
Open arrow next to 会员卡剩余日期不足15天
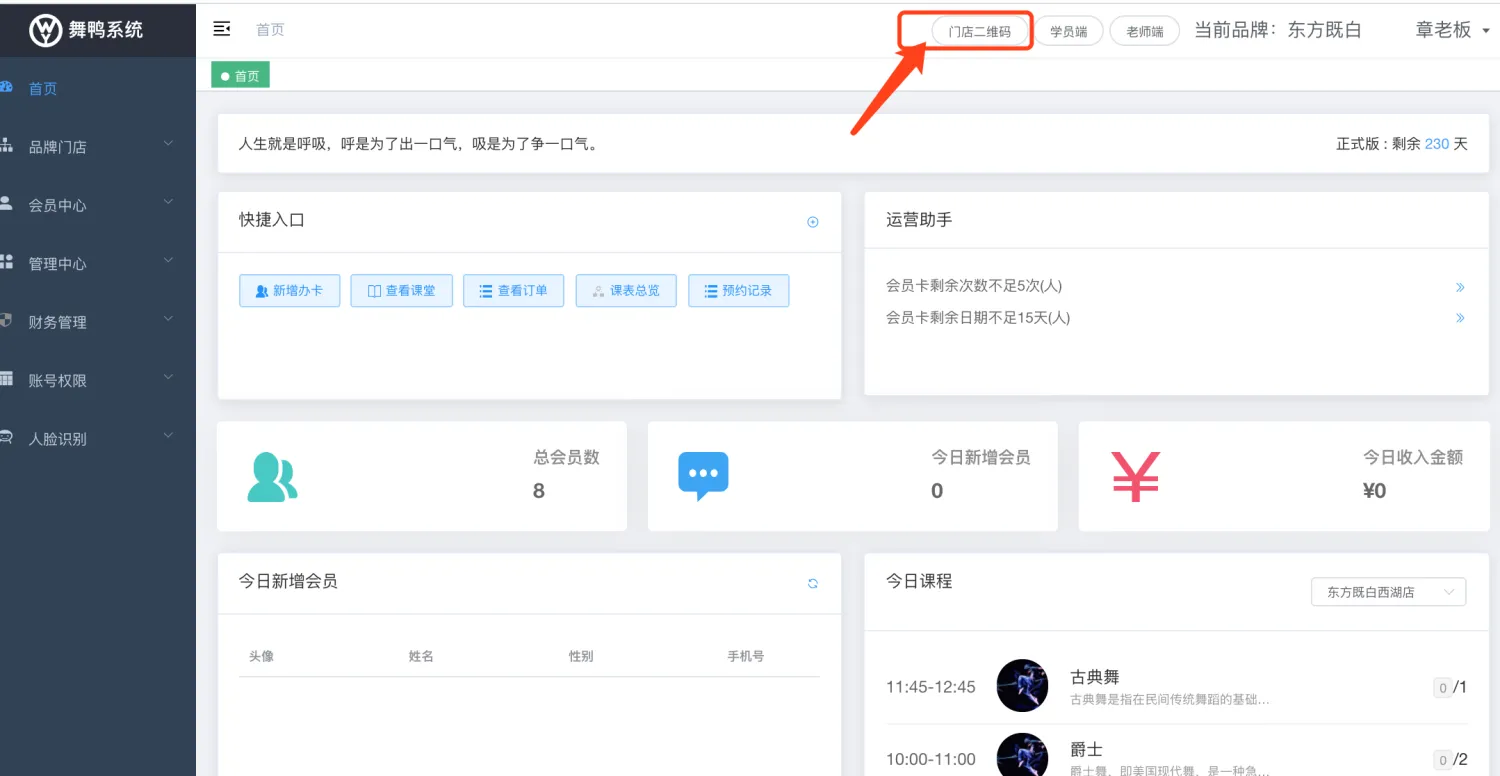[1460, 319]
